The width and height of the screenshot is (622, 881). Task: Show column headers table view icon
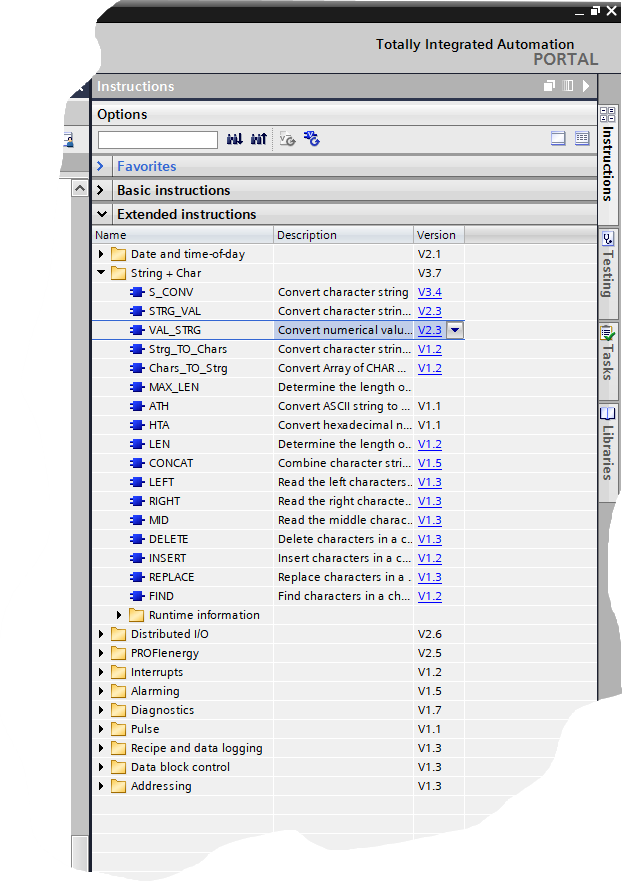[x=582, y=138]
